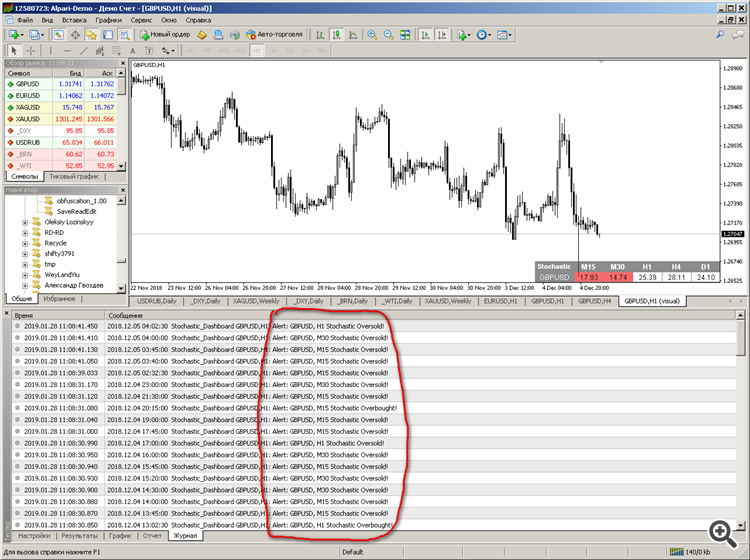Click the magnifier zoom icon overlay
Screen dimensions: 750x560
coord(723,533)
